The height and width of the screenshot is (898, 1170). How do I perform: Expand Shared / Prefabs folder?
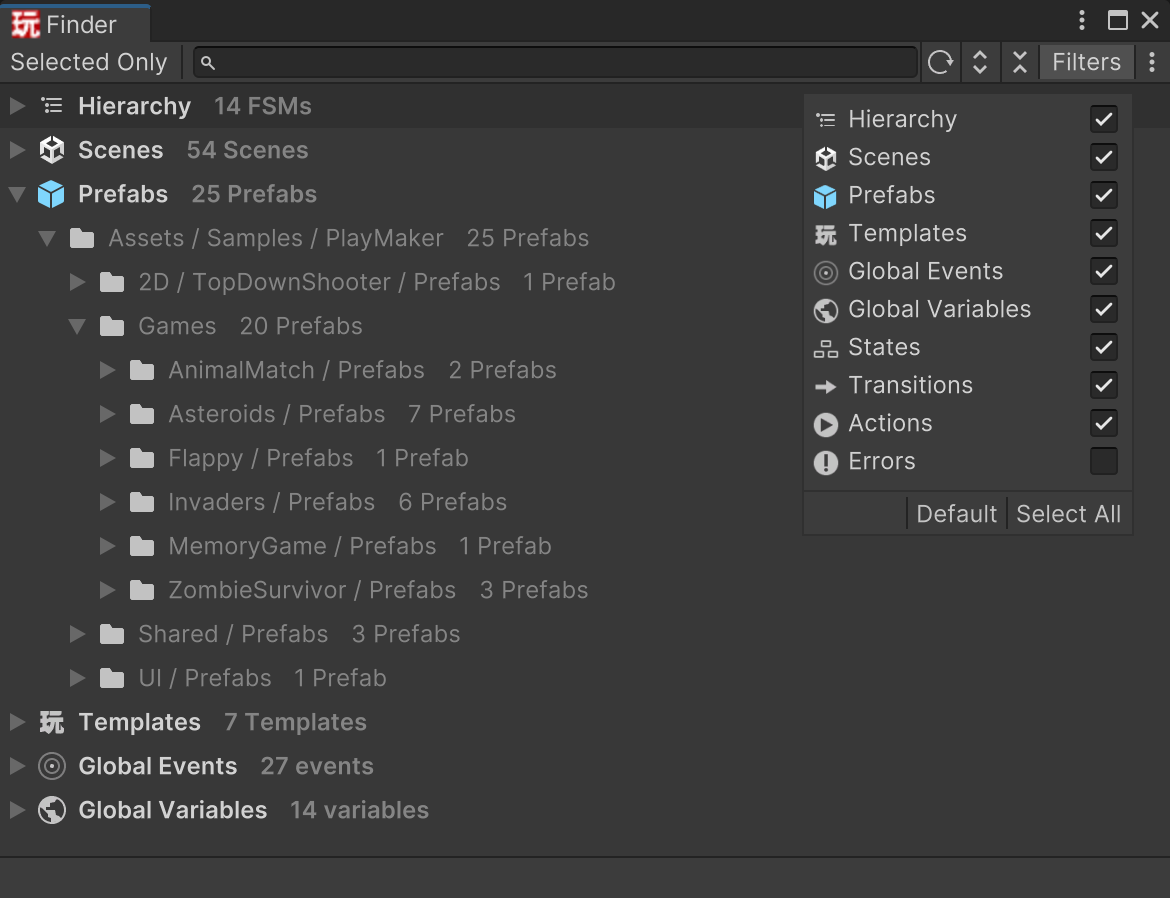click(77, 634)
